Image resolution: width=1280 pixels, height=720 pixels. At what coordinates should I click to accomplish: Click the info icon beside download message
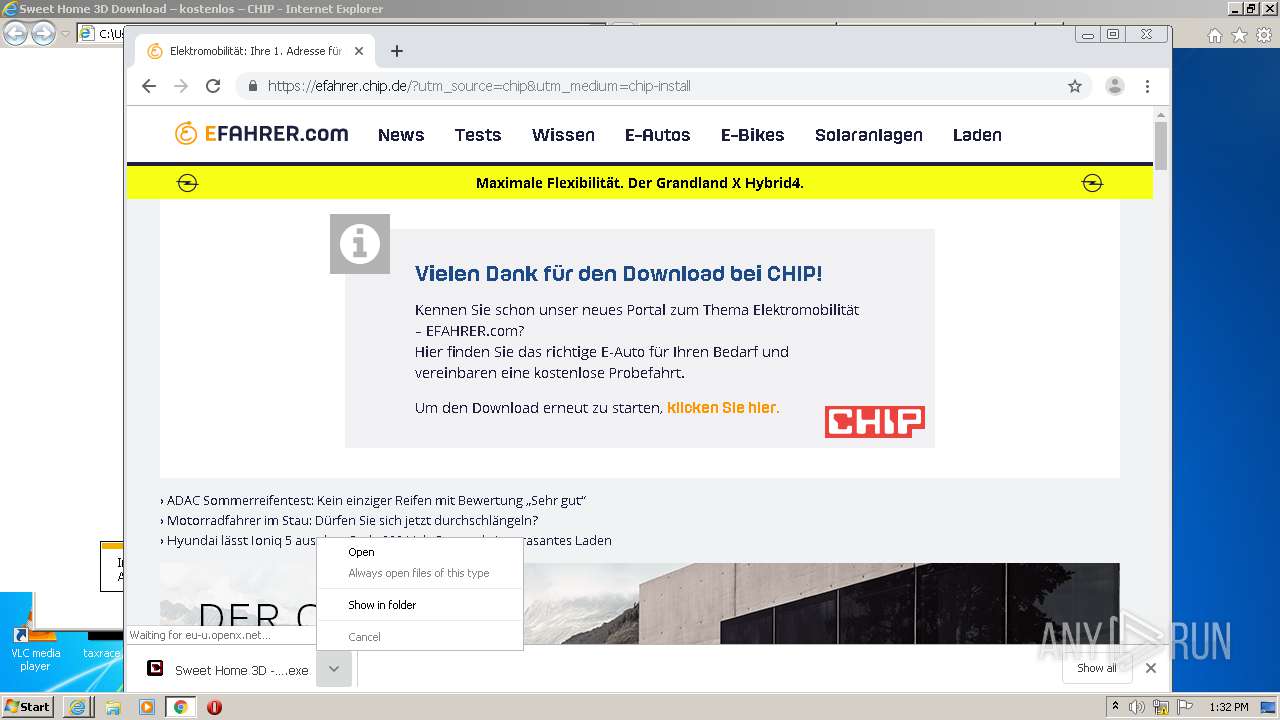[360, 244]
